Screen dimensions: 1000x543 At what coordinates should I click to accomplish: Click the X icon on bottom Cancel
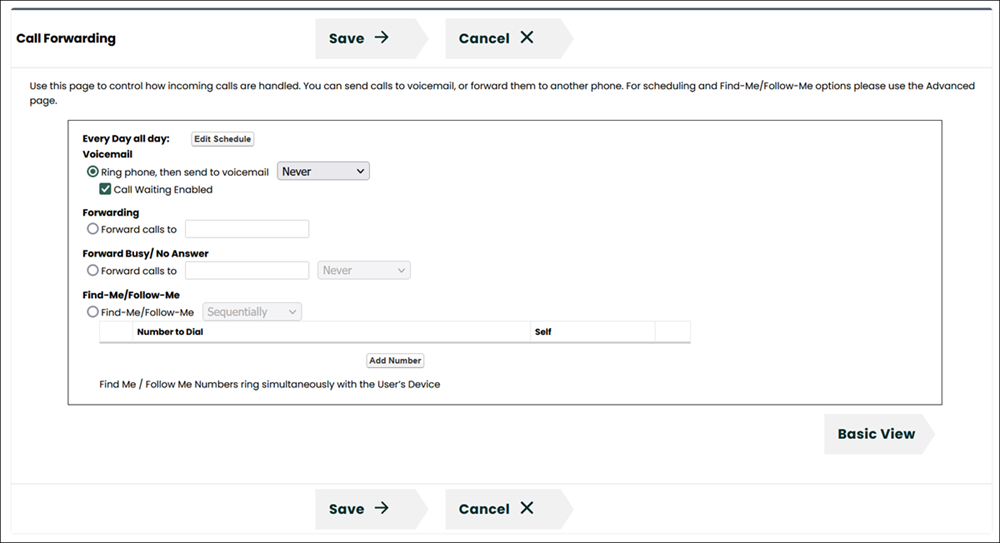tap(527, 508)
